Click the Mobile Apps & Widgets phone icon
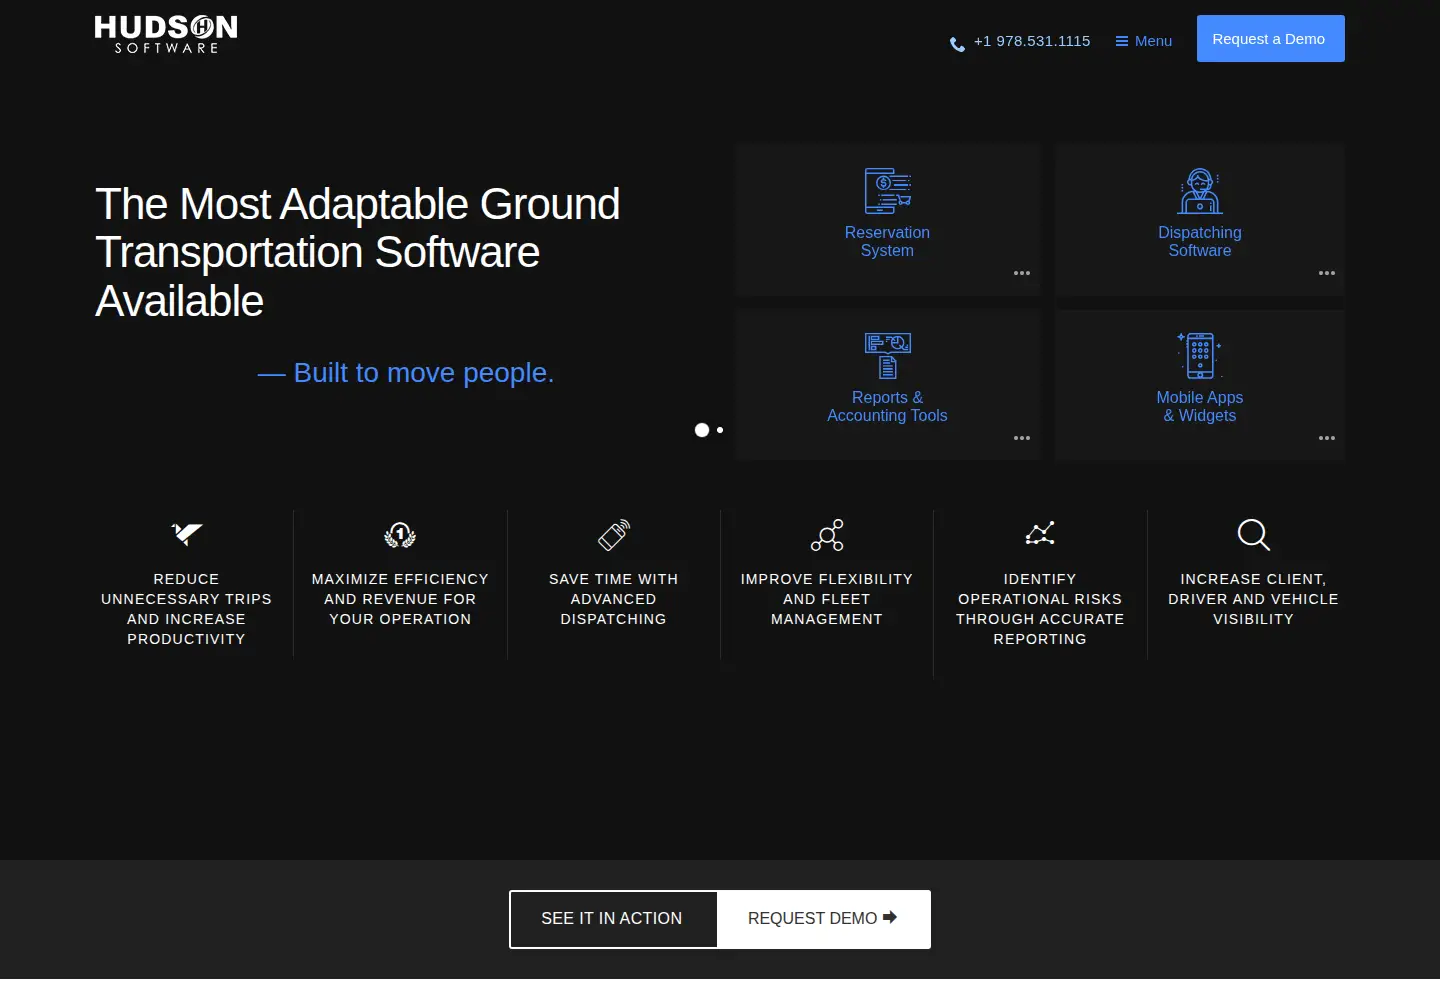Viewport: 1440px width, 1000px height. click(x=1200, y=356)
